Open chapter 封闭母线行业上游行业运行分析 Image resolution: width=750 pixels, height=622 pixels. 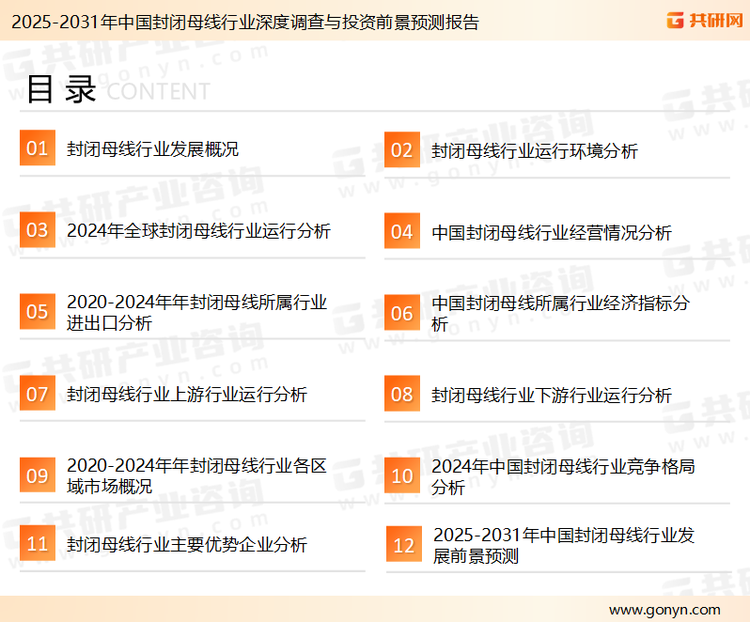187,394
